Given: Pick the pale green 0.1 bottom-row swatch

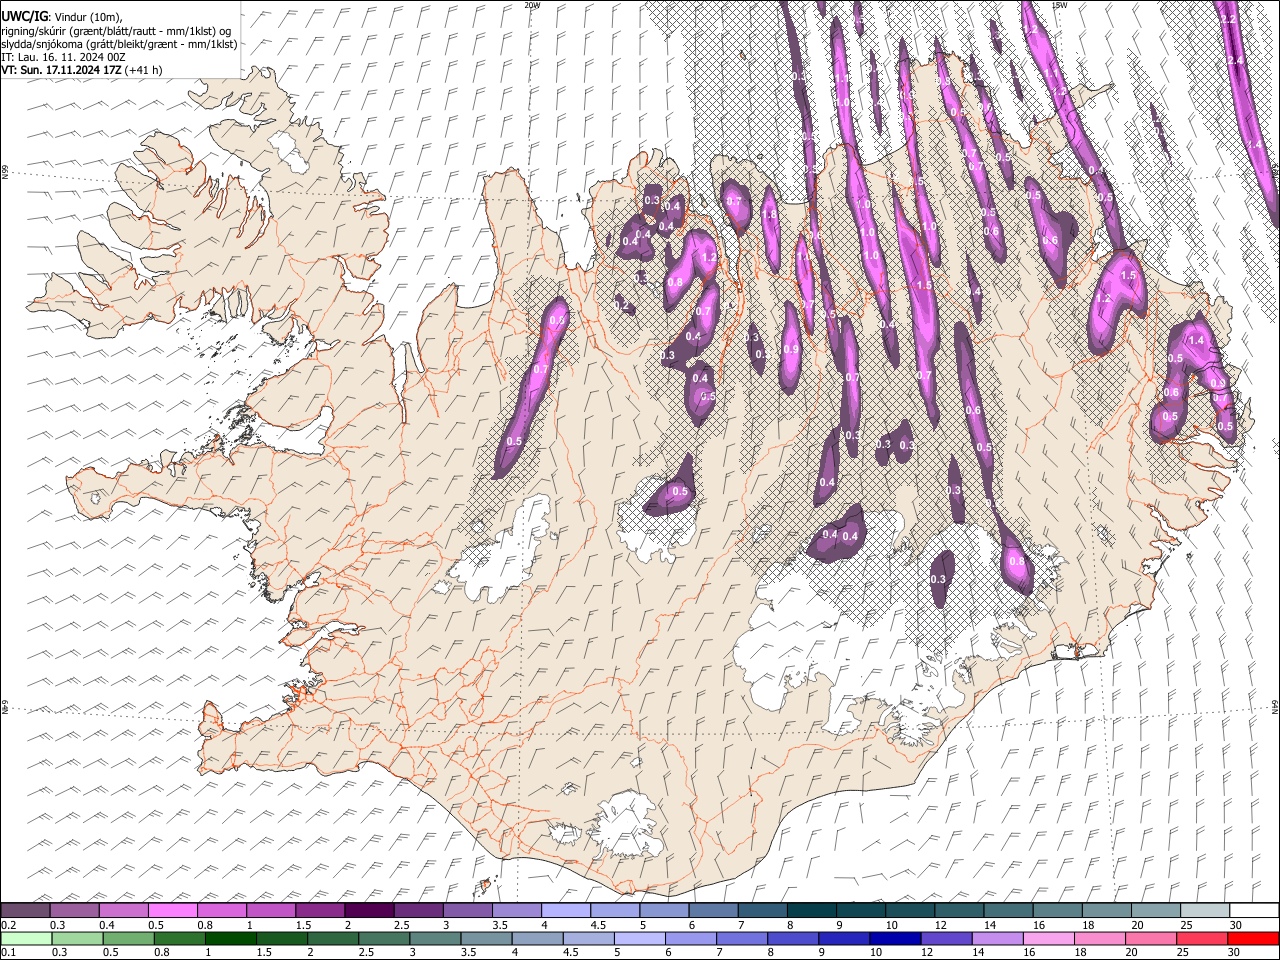Looking at the screenshot, I should 26,938.
